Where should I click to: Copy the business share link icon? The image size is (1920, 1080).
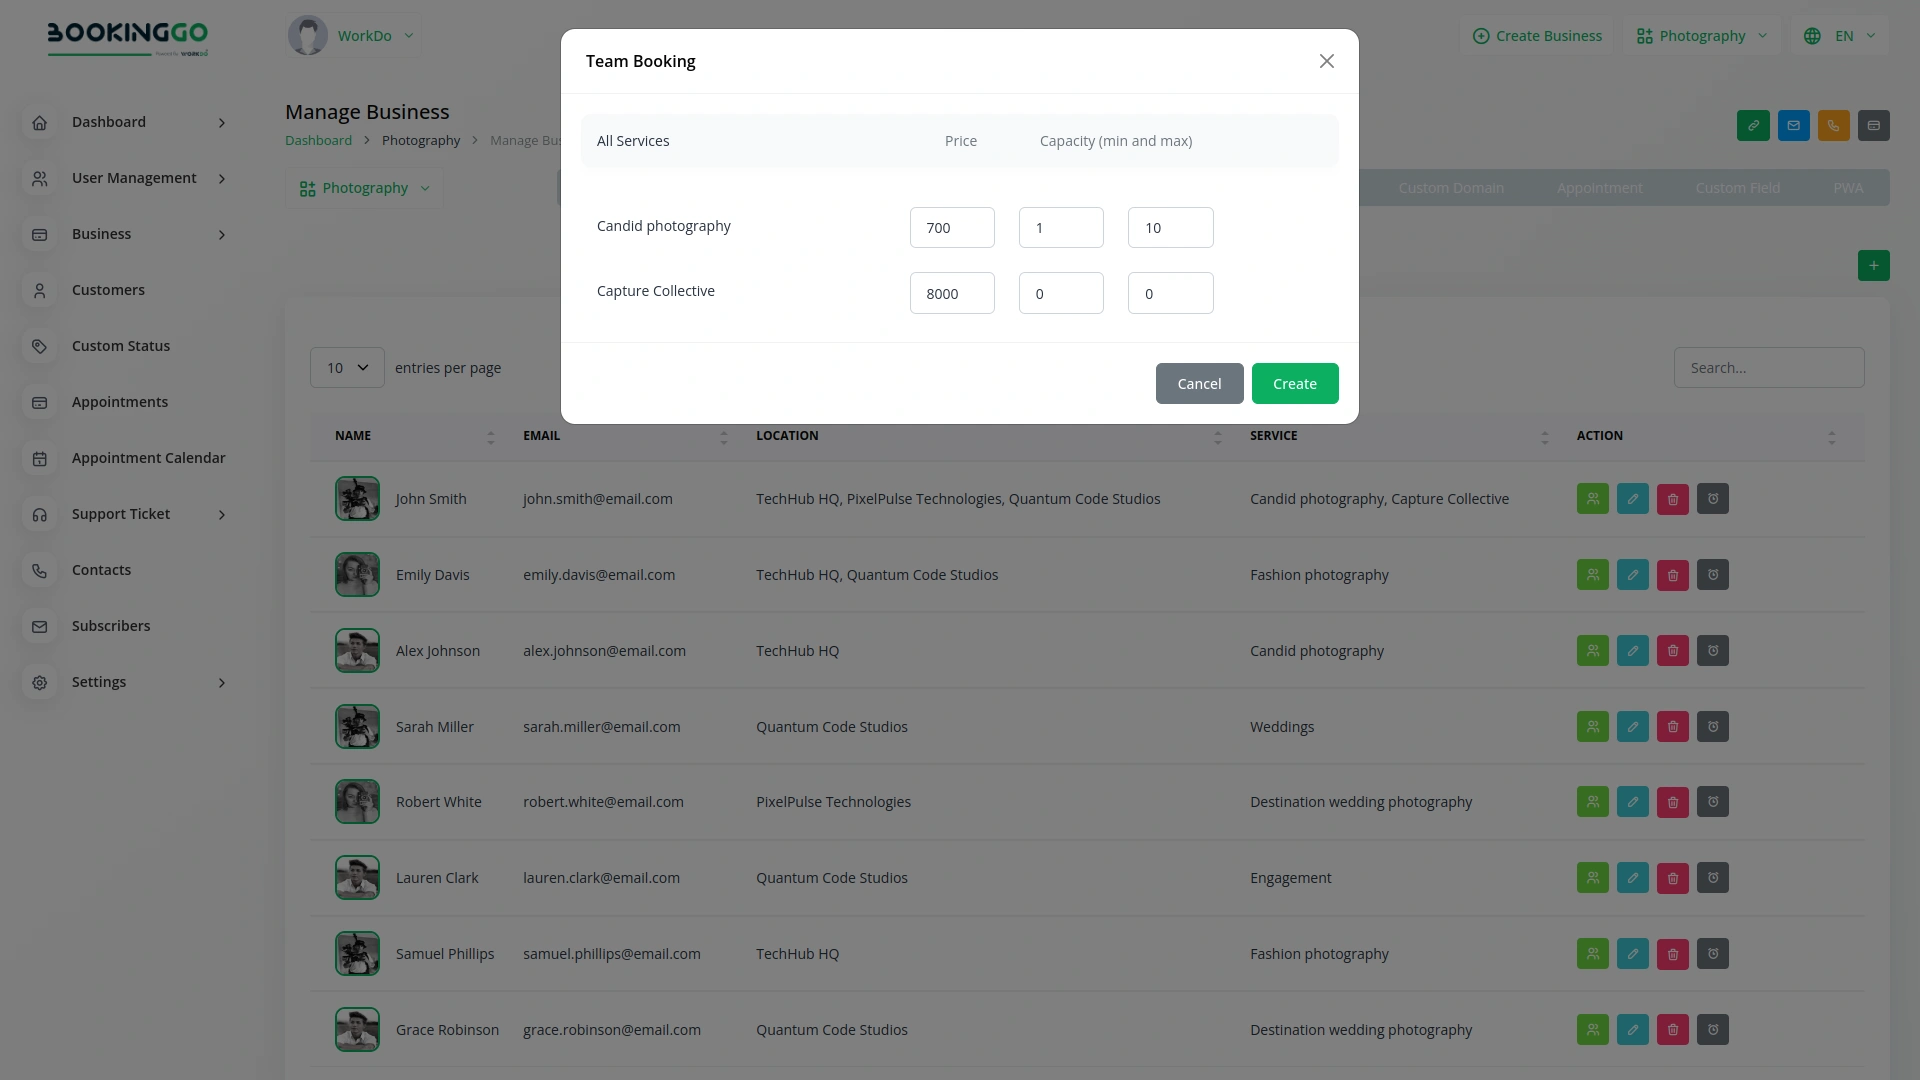point(1753,125)
